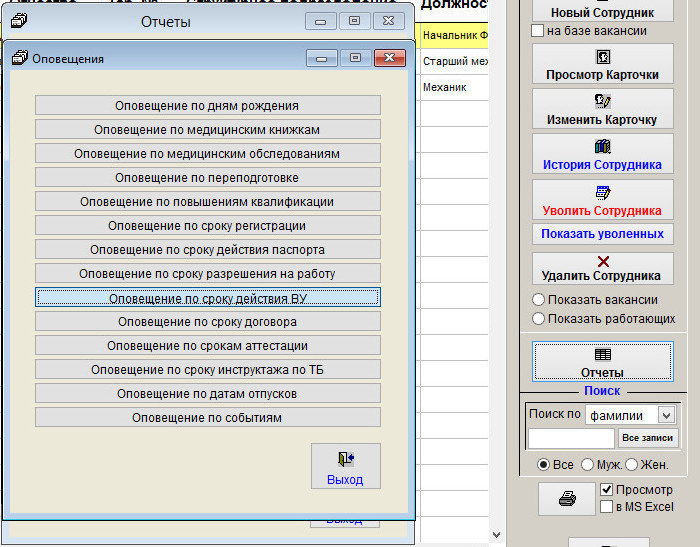Choose Оповещение по сроку договора
Viewport: 700px width, 547px height.
(207, 321)
